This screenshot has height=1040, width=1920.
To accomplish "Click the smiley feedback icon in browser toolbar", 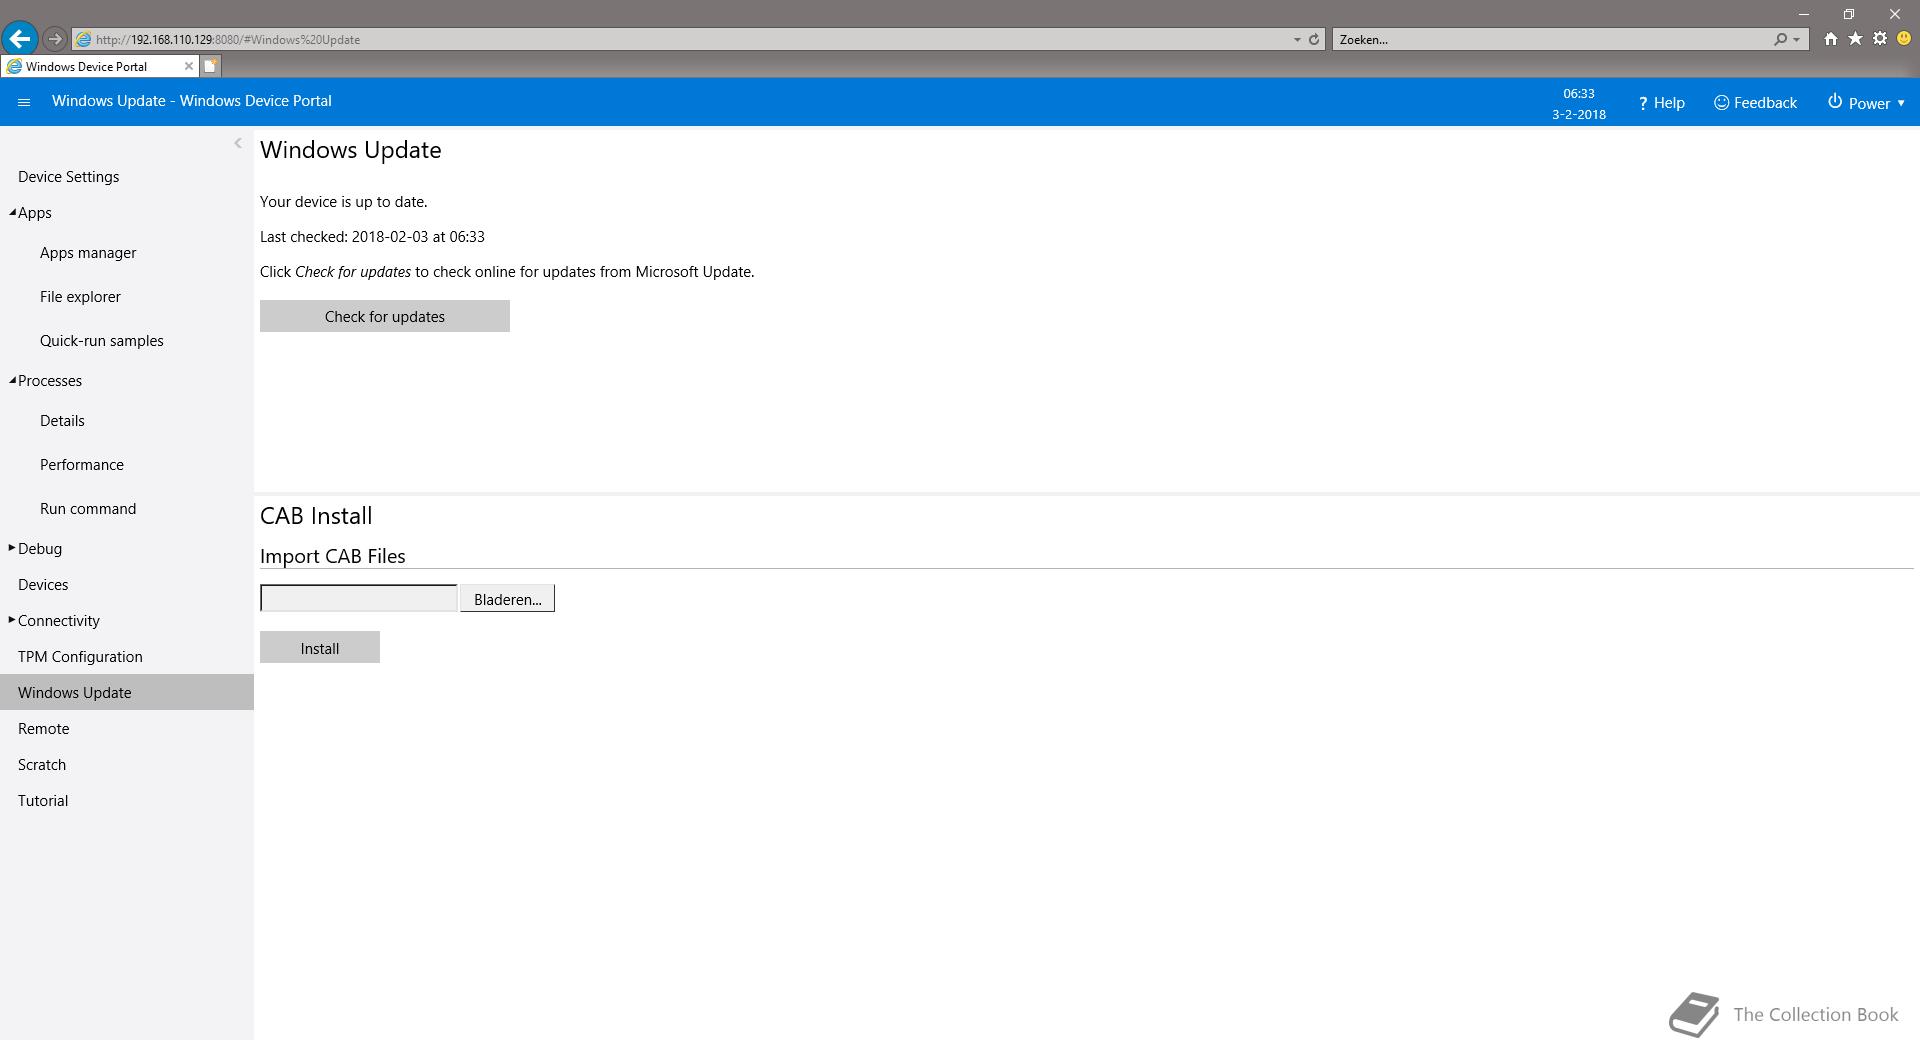I will (x=1904, y=39).
